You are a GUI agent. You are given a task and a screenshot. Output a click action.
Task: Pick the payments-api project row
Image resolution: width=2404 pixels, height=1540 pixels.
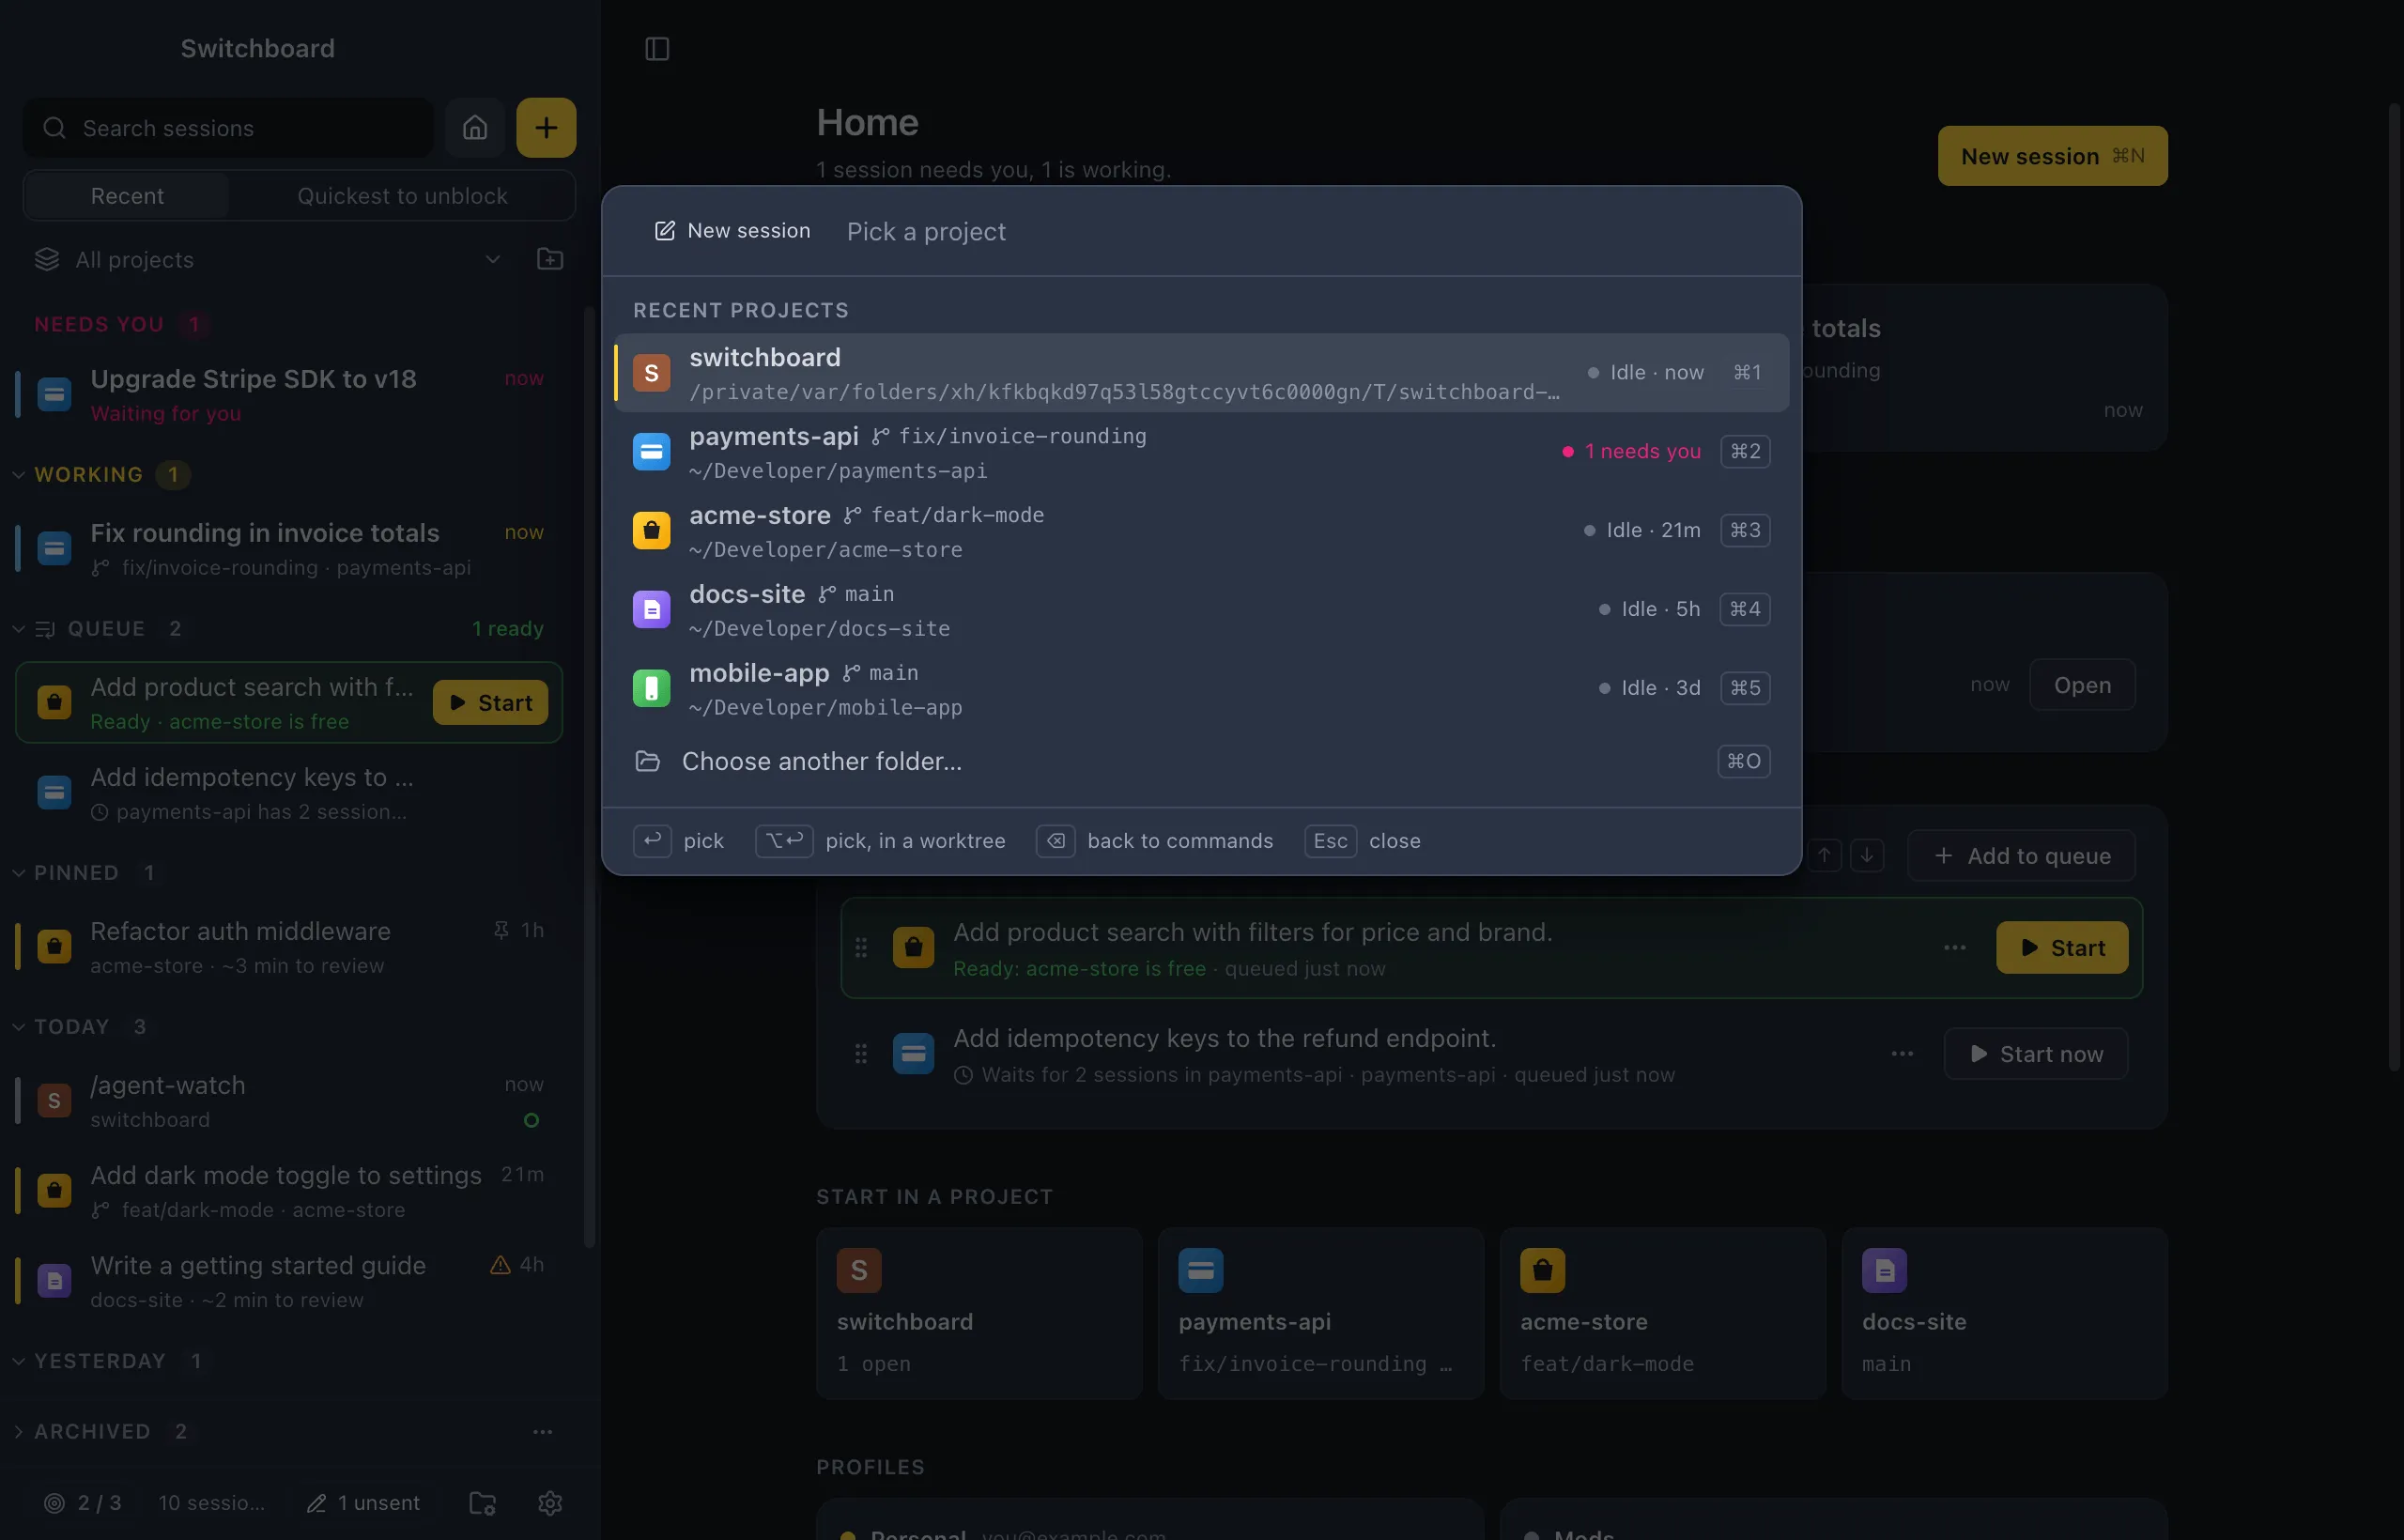(x=1201, y=452)
